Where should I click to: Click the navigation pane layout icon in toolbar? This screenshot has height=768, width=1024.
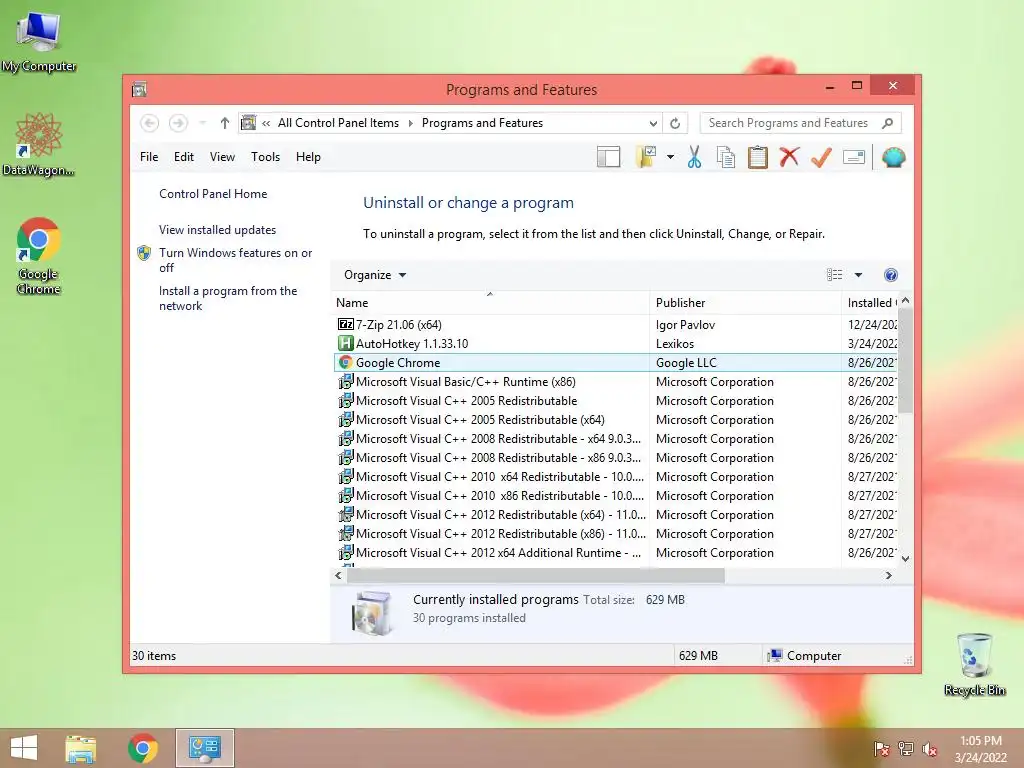608,157
